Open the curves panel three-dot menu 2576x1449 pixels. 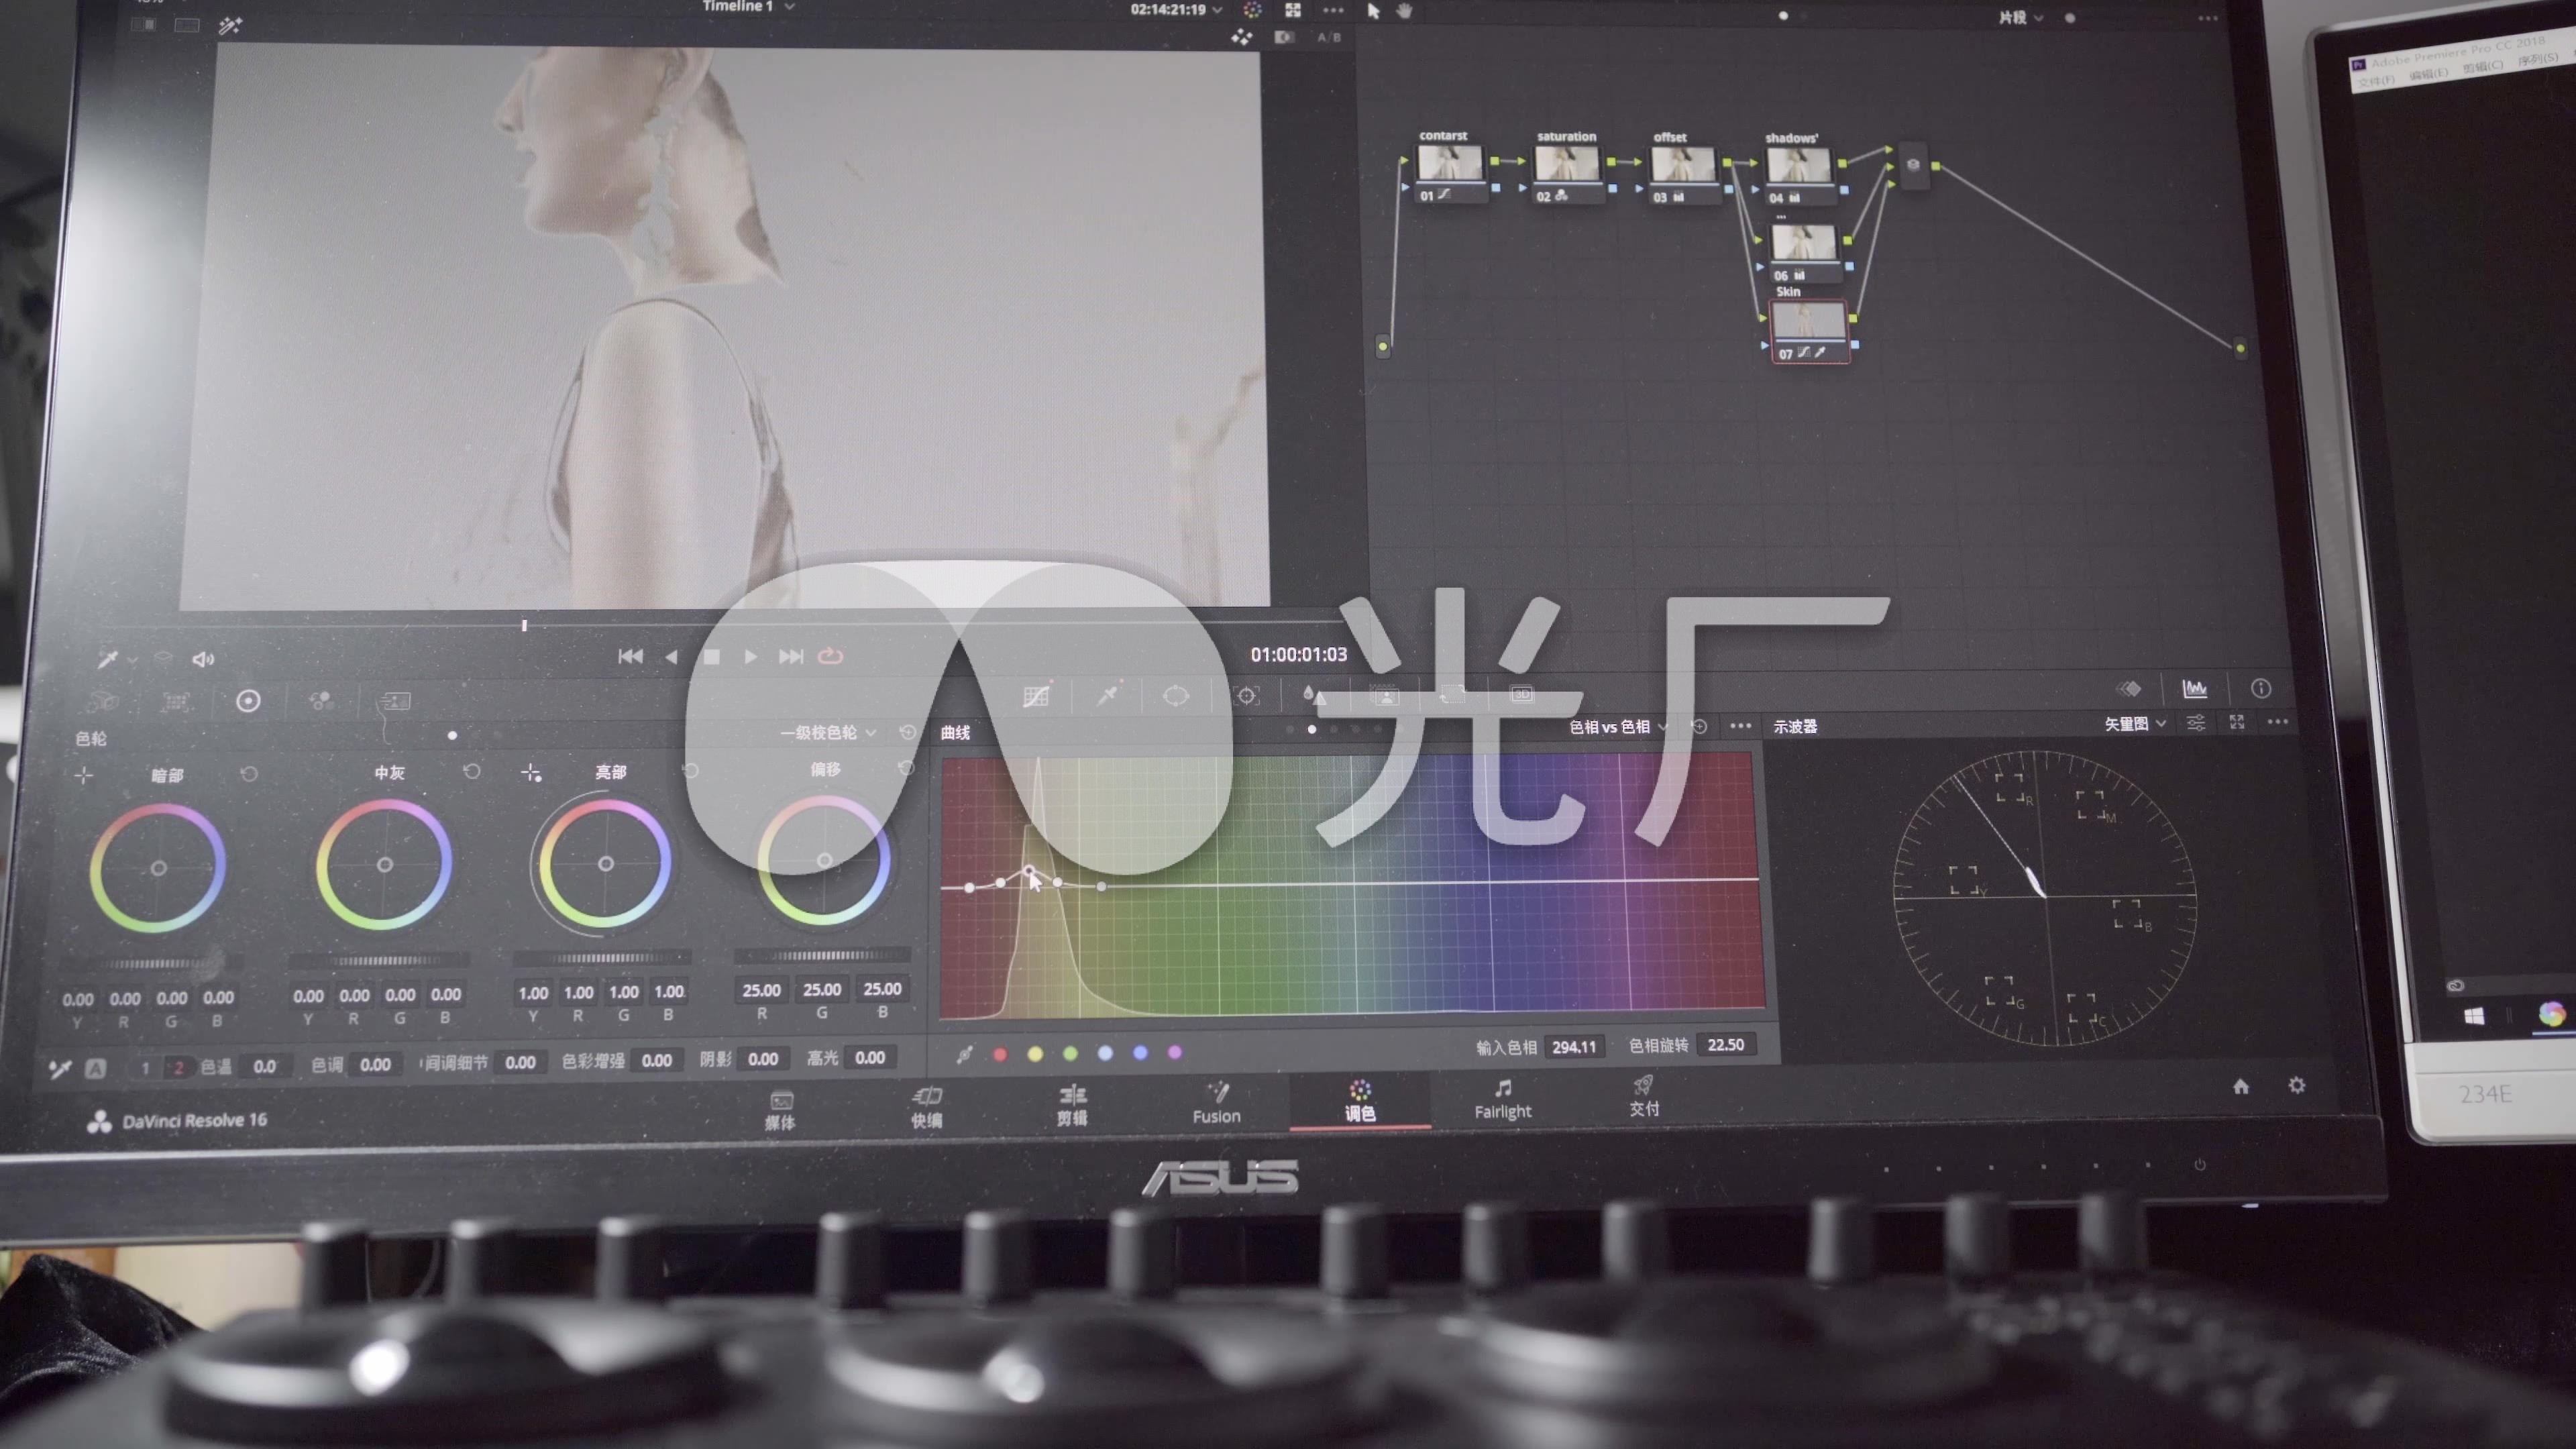tap(1740, 726)
